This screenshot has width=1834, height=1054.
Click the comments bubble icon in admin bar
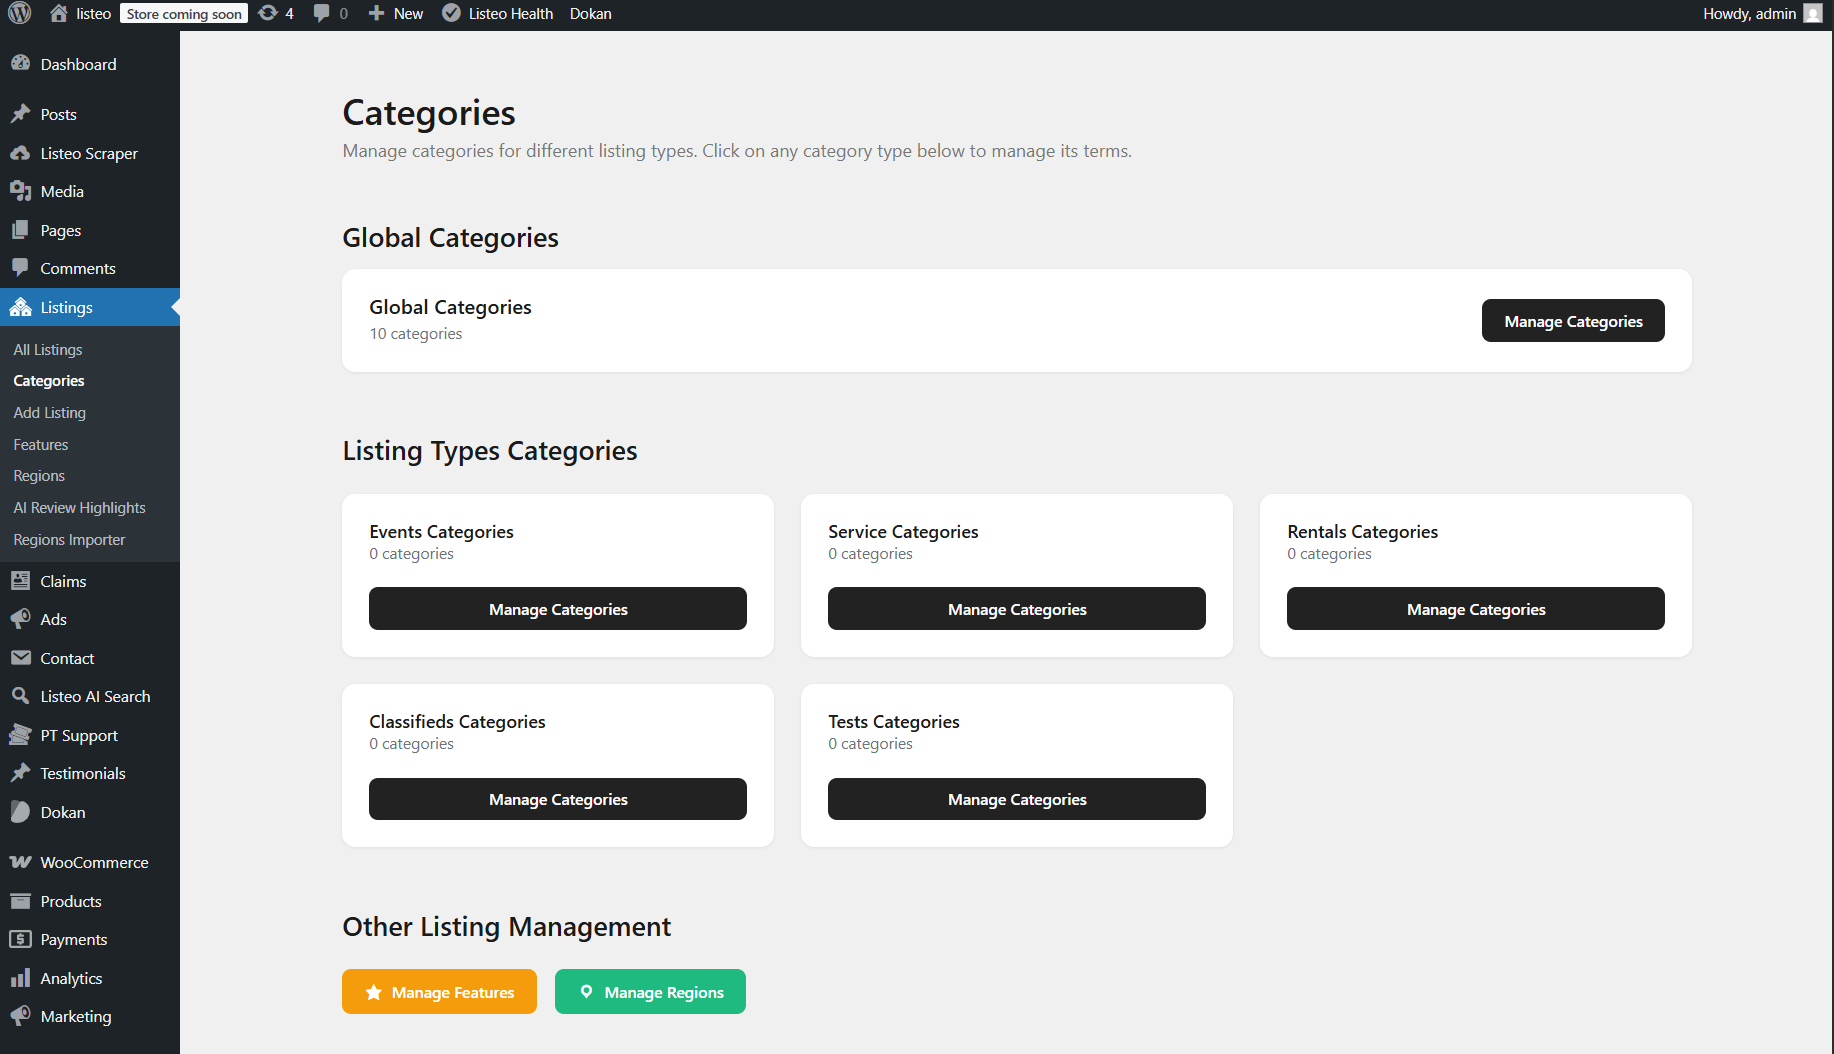(322, 14)
